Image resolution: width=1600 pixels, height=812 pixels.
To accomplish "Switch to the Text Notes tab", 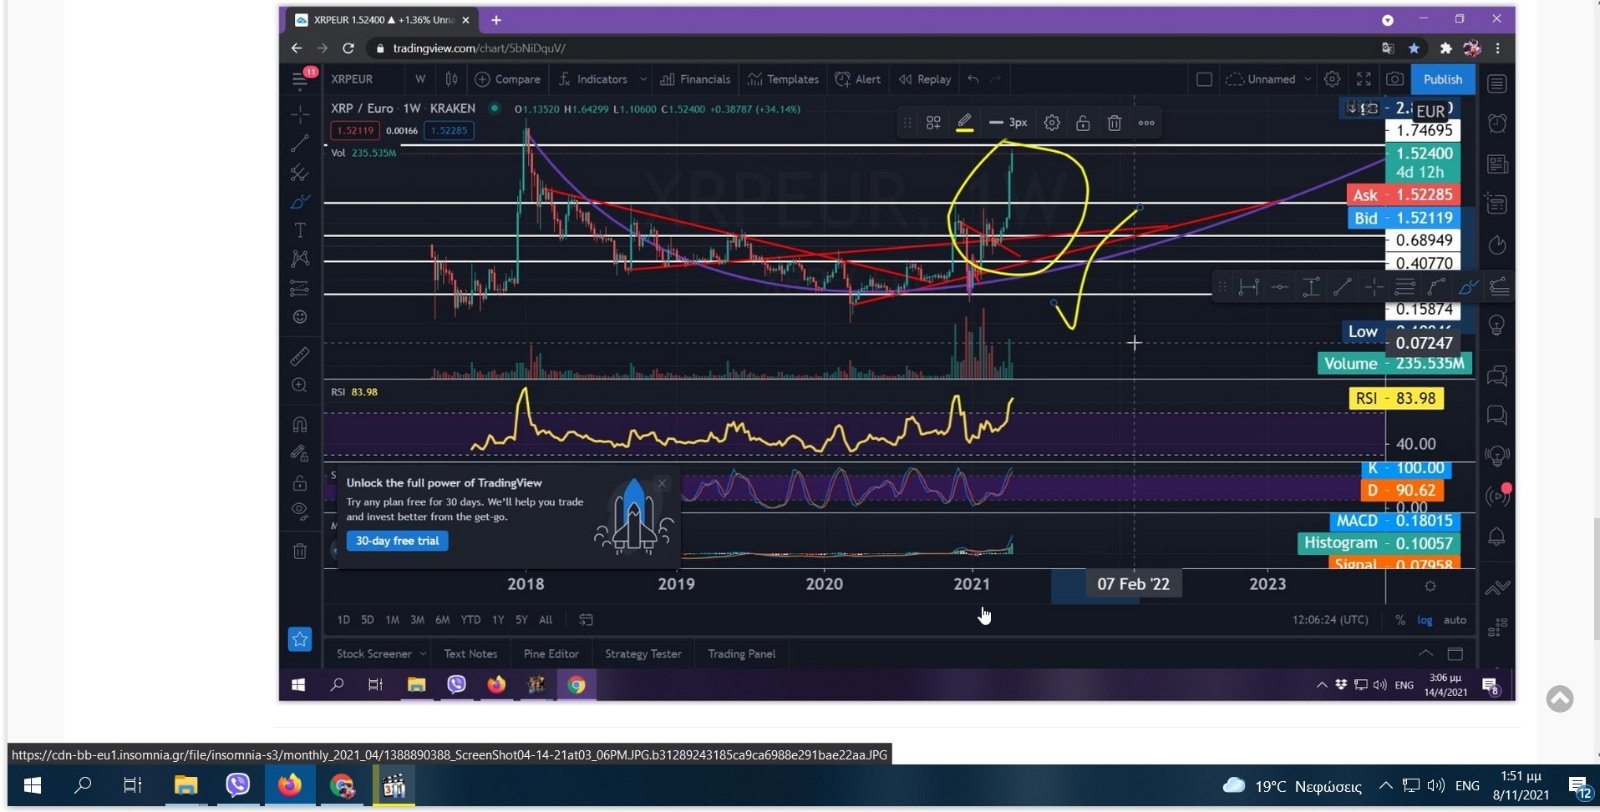I will 470,654.
